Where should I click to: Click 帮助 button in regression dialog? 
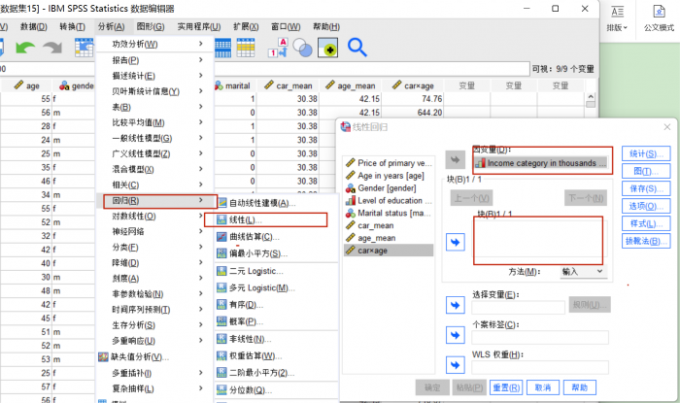tap(579, 387)
